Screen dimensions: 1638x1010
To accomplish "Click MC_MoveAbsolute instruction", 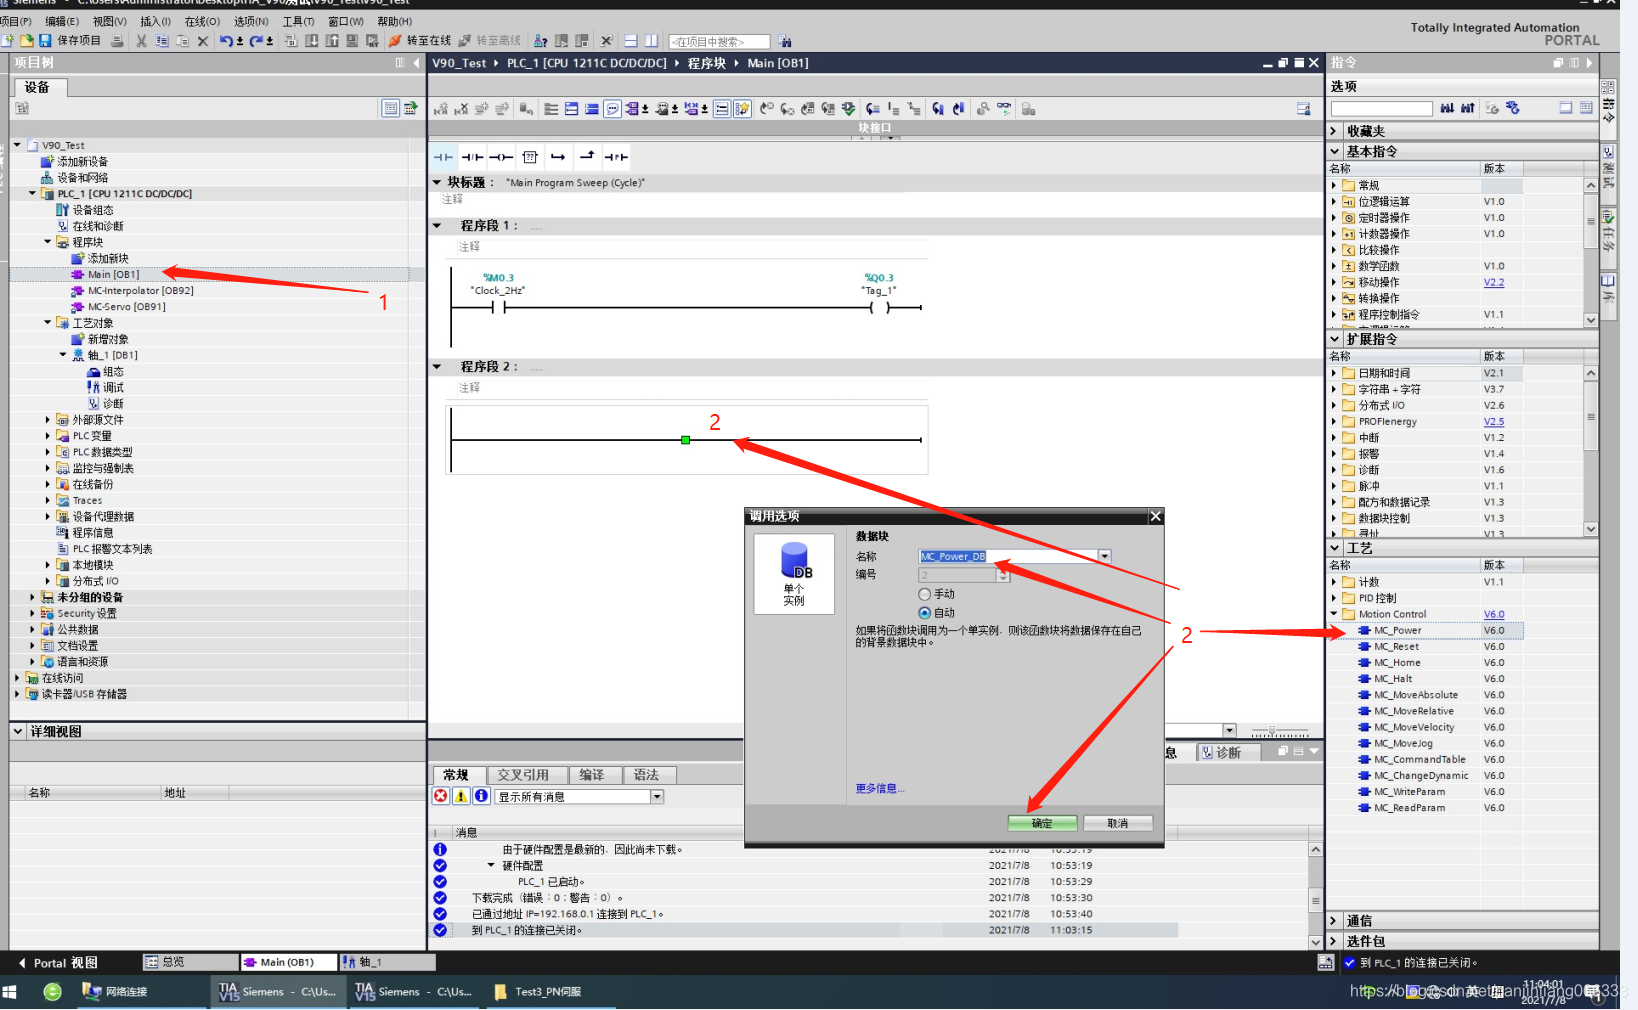I will [1415, 694].
